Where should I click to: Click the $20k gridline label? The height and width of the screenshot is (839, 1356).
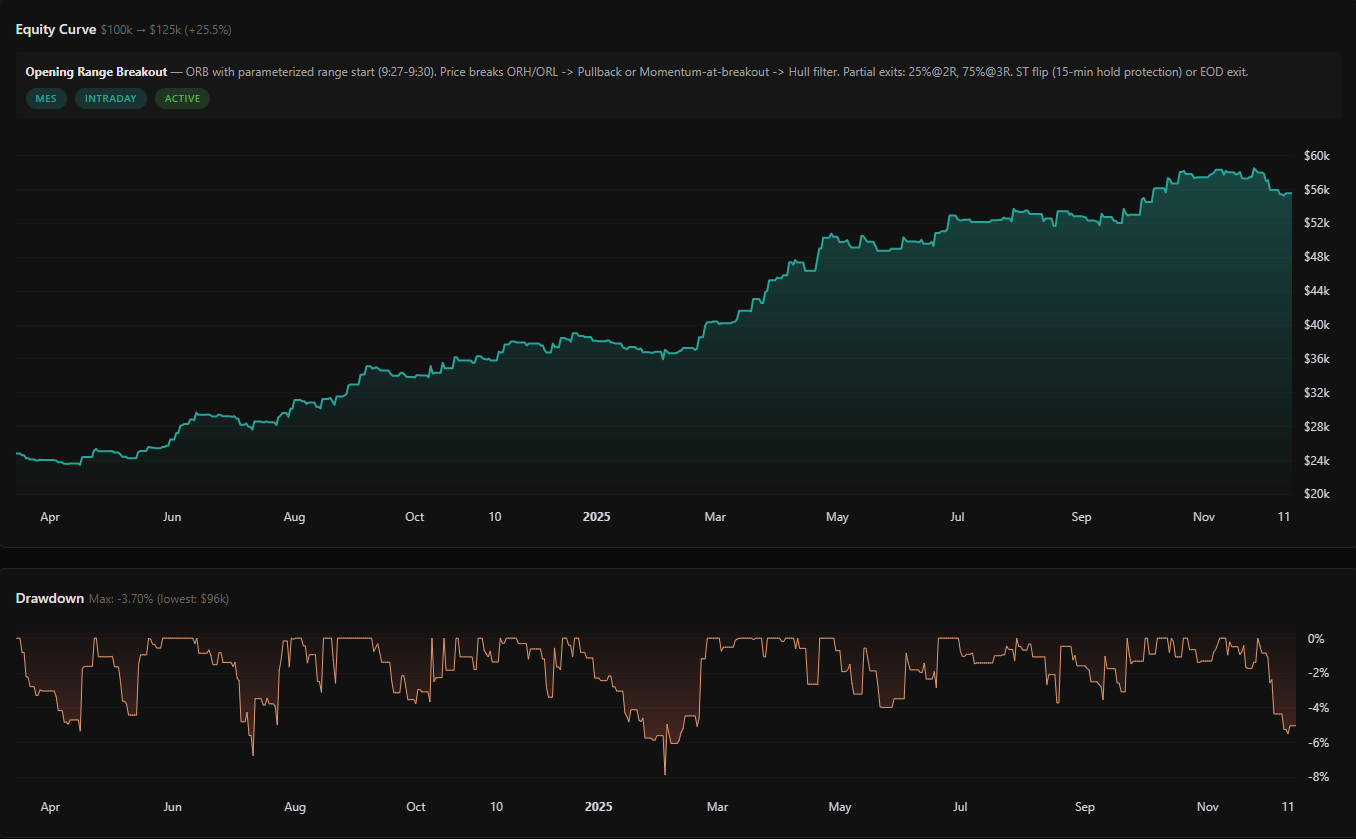(x=1316, y=493)
